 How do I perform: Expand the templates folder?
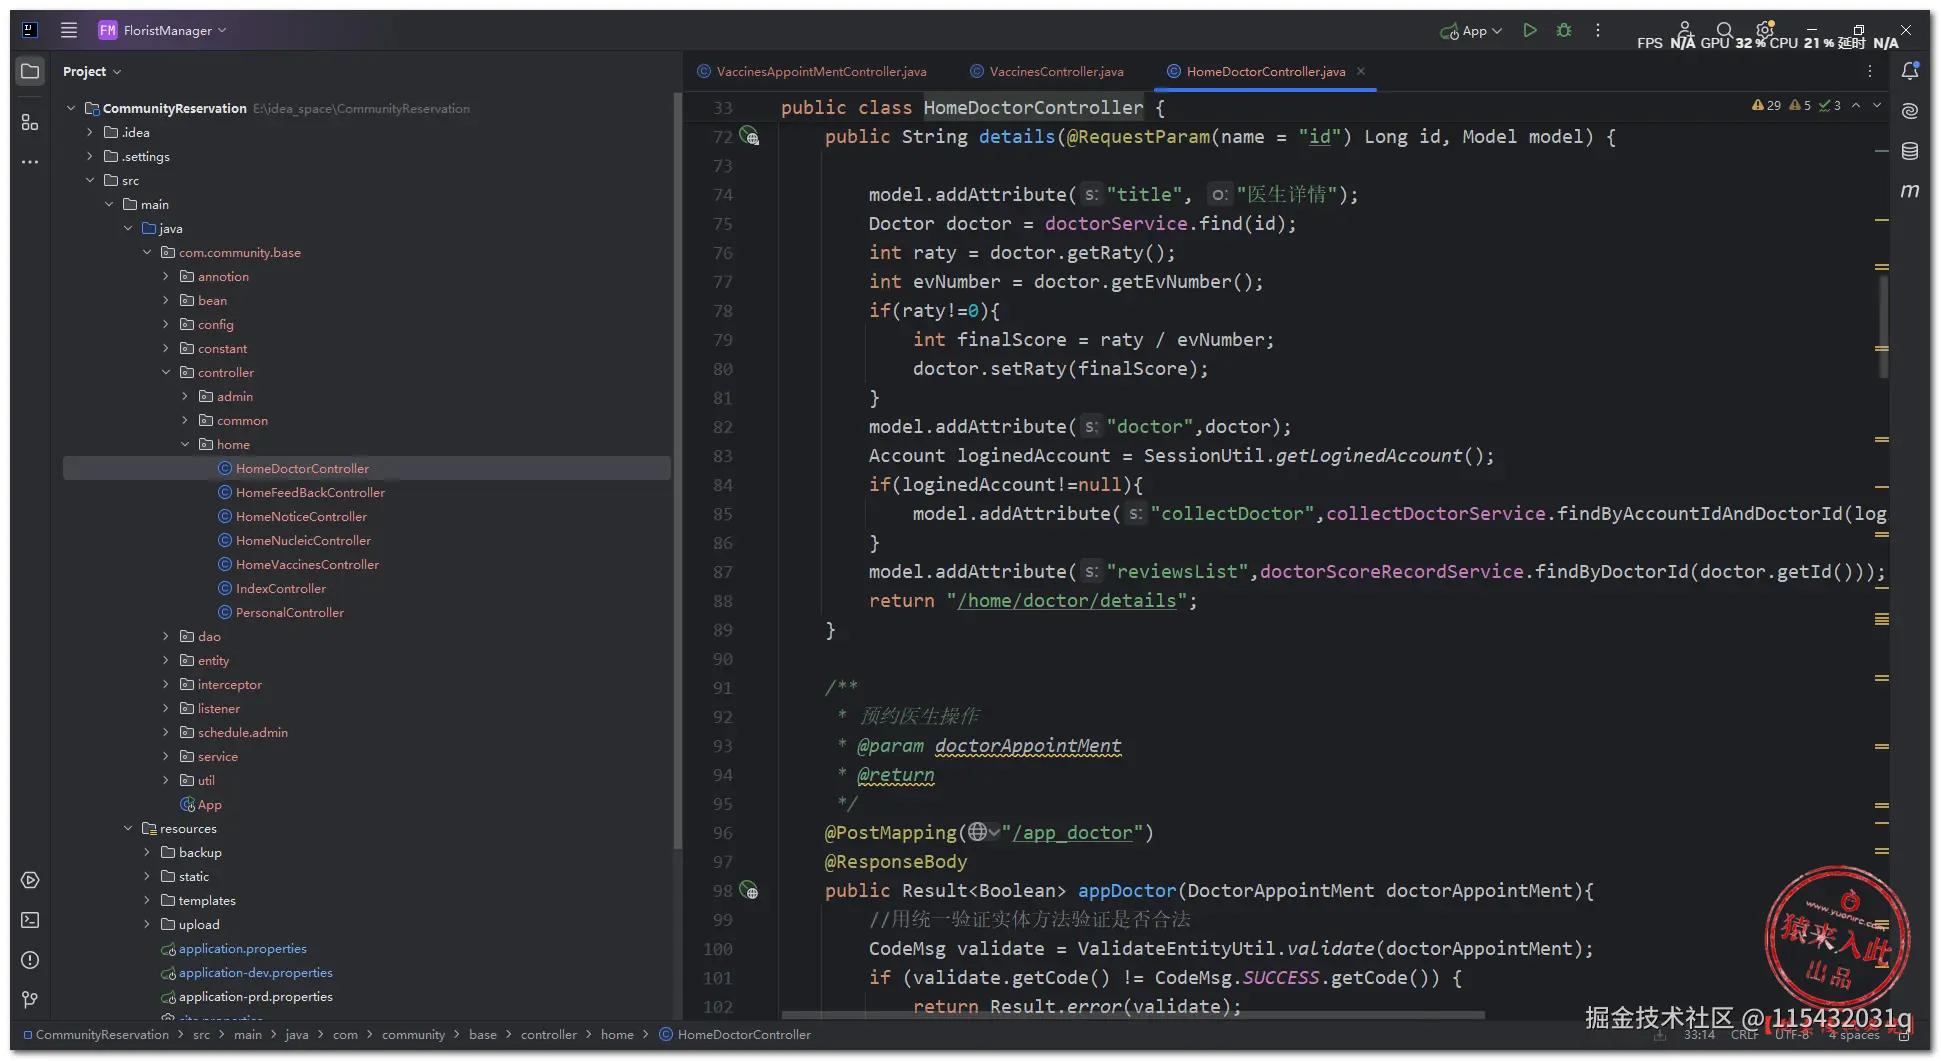(x=147, y=900)
